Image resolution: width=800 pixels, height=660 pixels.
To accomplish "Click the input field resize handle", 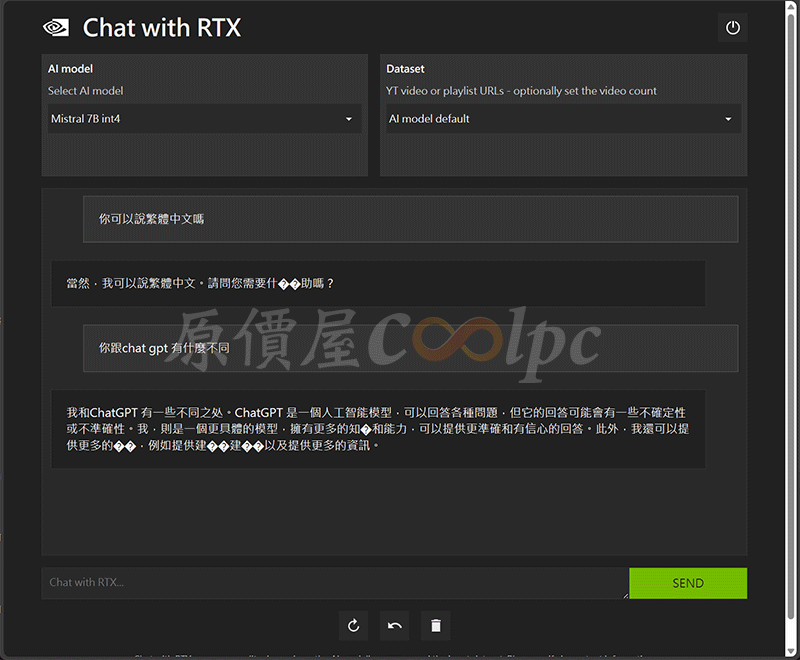I will point(626,596).
